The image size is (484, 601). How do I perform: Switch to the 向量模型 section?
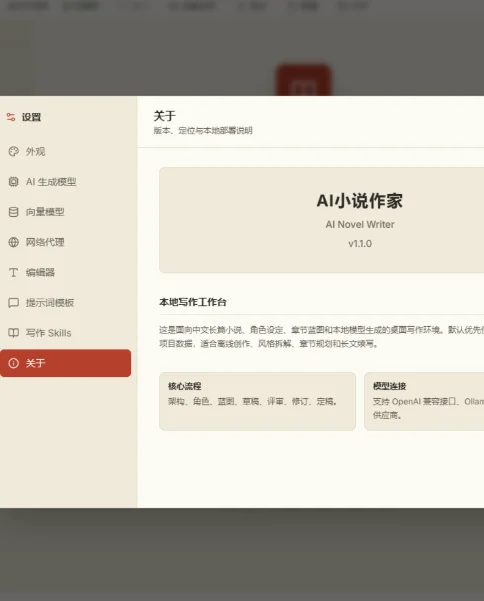coord(66,212)
